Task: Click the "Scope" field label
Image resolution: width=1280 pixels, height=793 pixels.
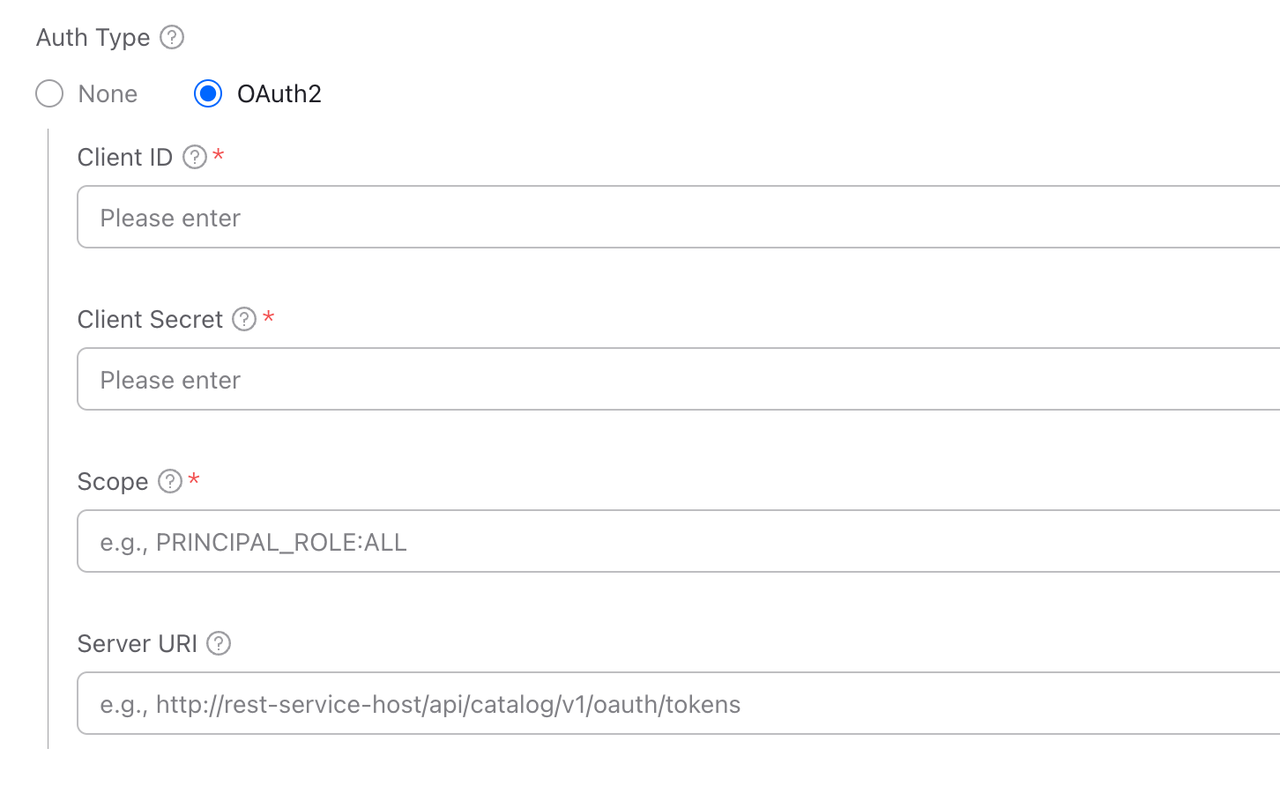Action: (x=112, y=482)
